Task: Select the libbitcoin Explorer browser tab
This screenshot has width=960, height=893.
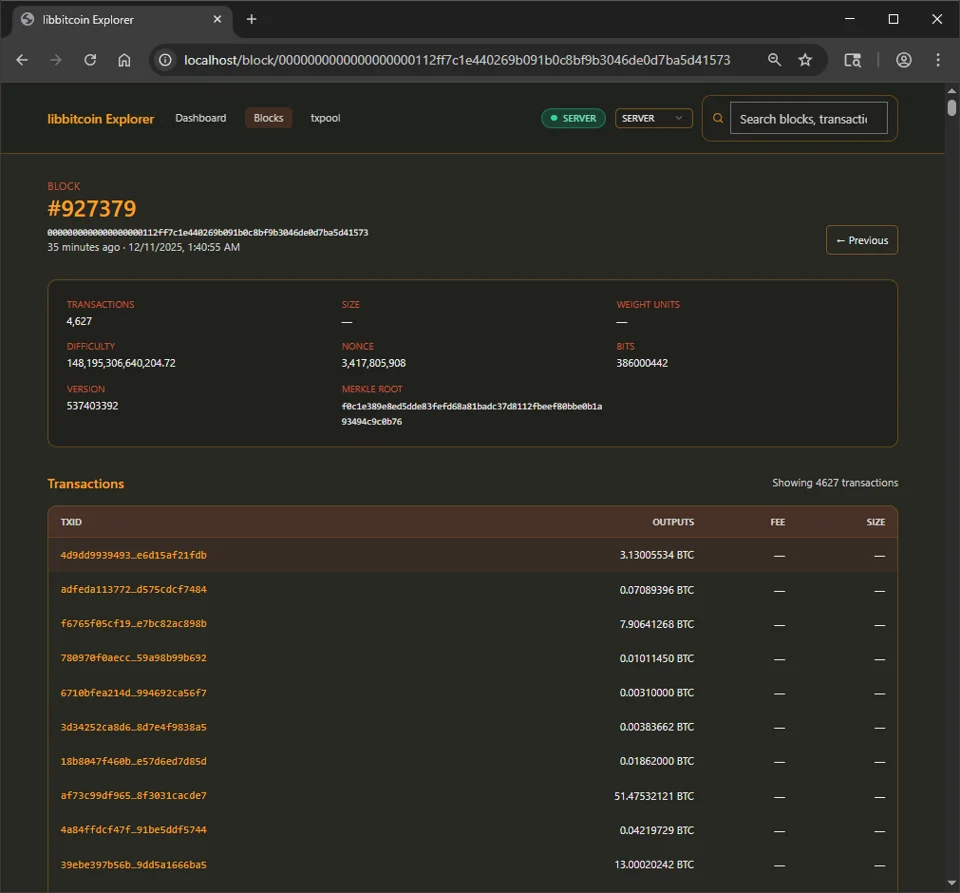Action: click(x=122, y=20)
